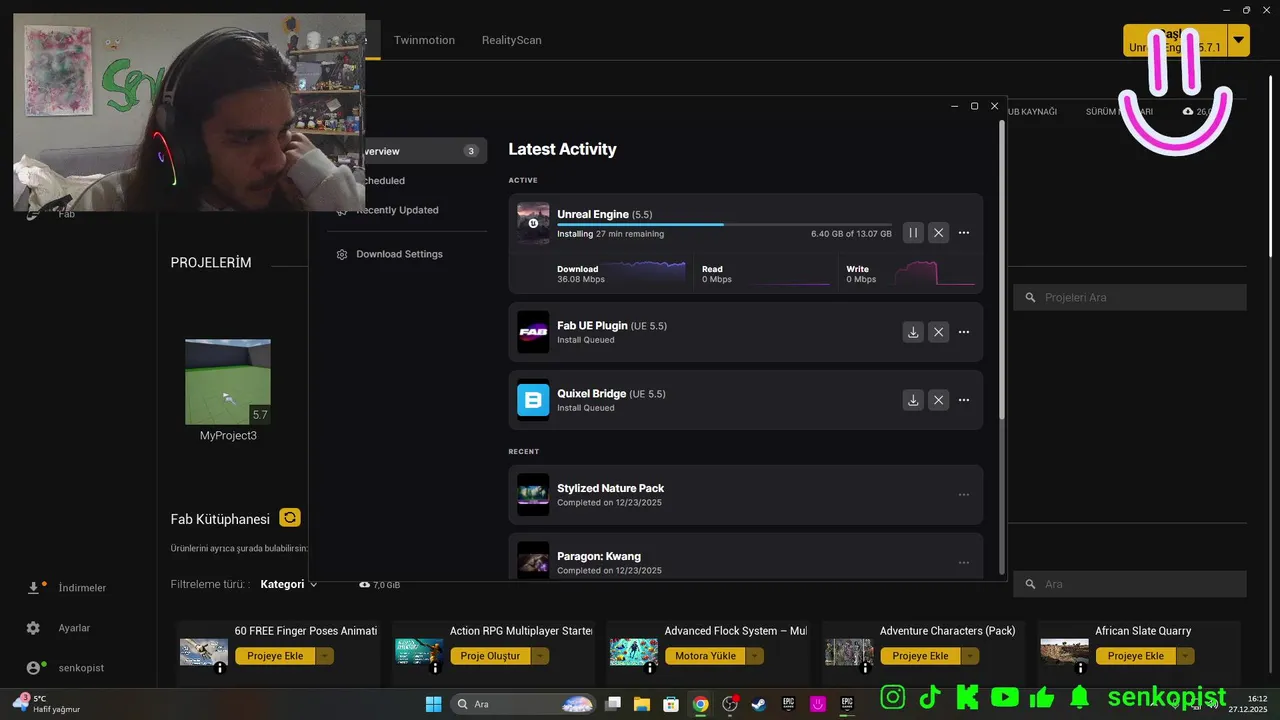Open the Windows Start menu
The image size is (1280, 720).
[x=433, y=704]
